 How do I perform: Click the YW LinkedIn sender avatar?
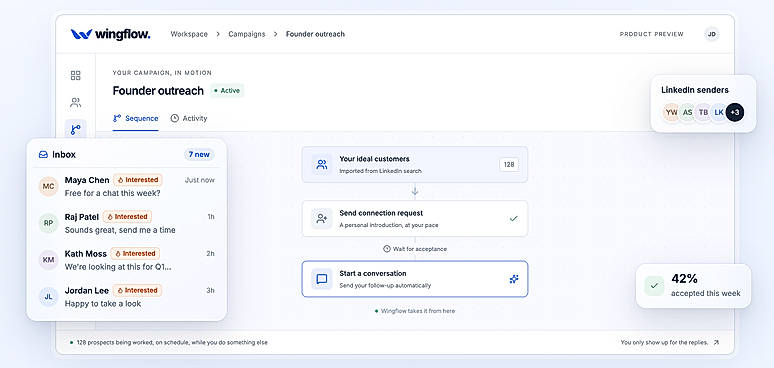pos(671,112)
